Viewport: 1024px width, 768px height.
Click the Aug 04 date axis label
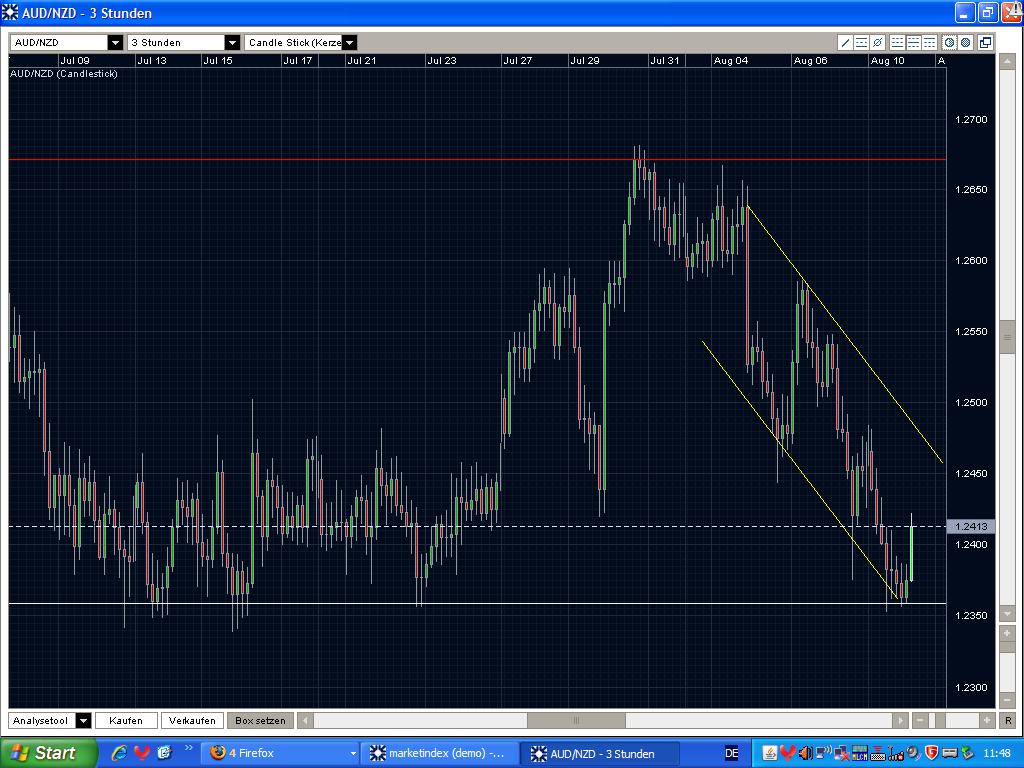(x=731, y=61)
